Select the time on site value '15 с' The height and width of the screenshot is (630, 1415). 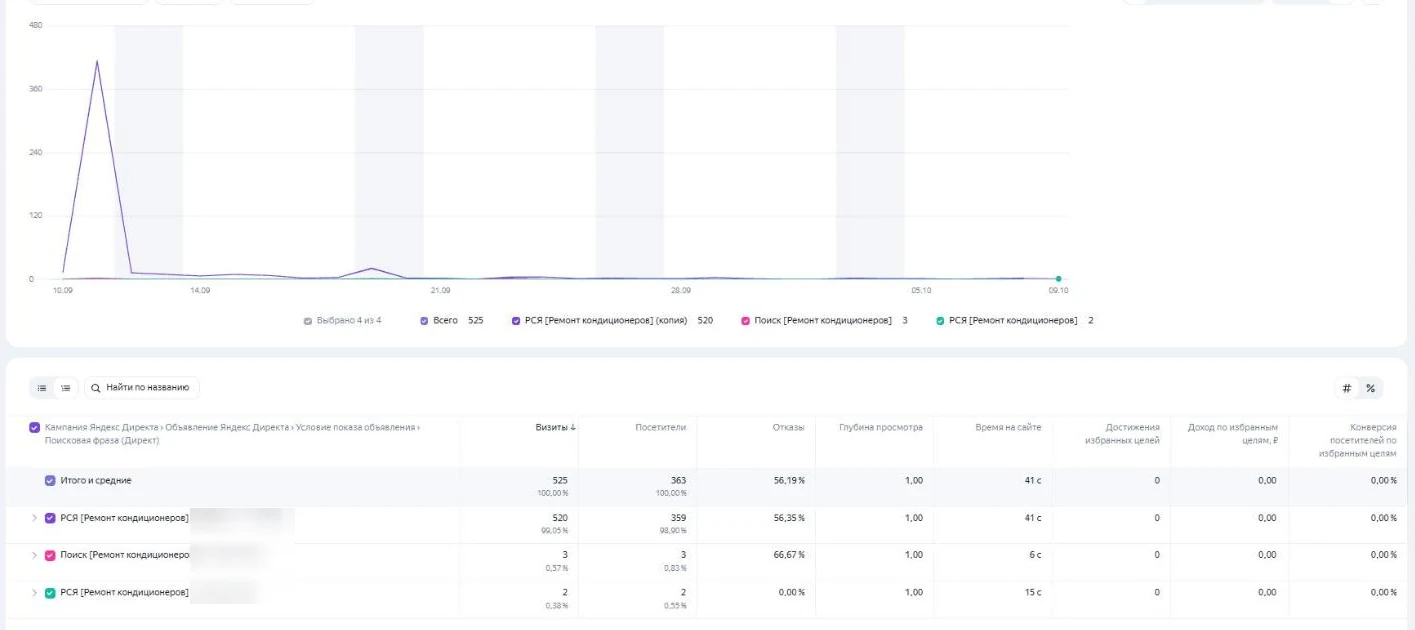(1033, 593)
